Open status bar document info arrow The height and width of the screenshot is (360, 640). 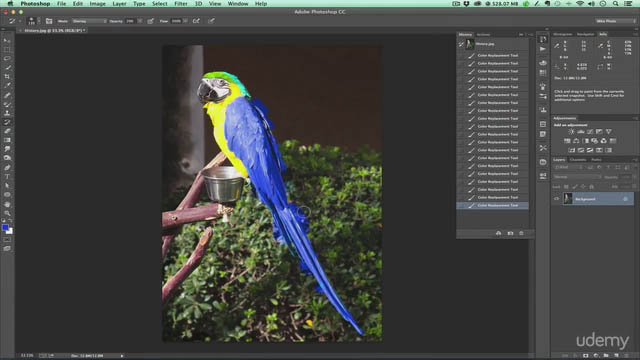pos(122,356)
